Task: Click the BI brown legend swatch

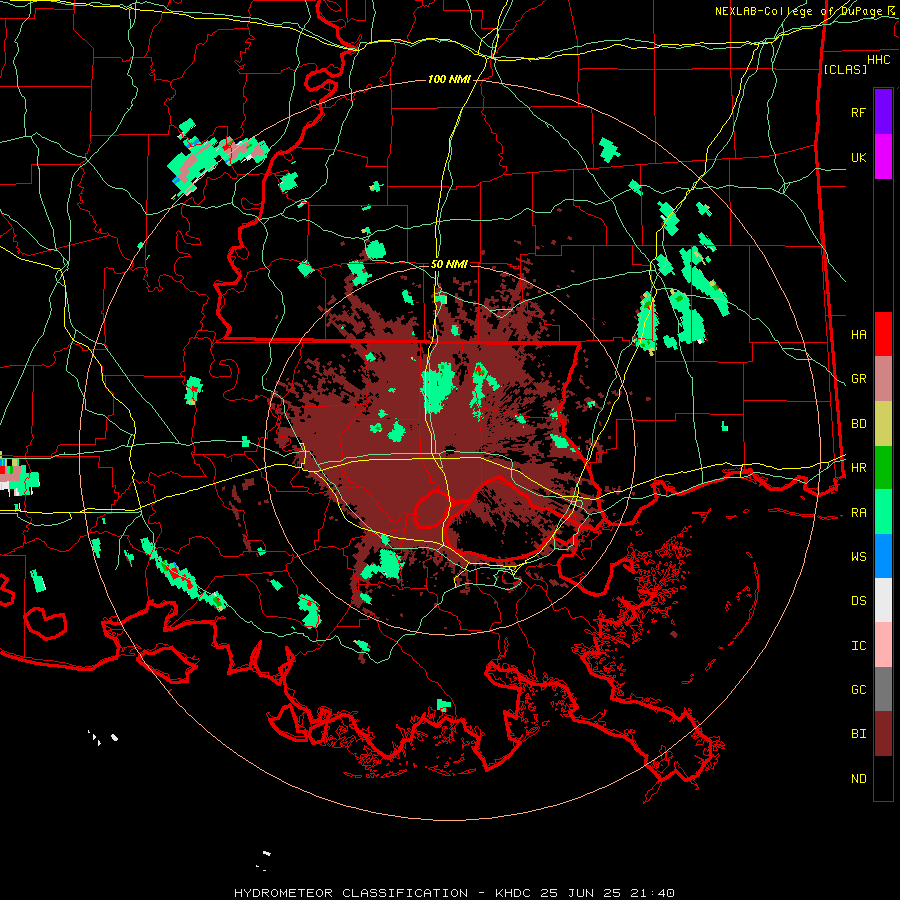Action: click(883, 734)
